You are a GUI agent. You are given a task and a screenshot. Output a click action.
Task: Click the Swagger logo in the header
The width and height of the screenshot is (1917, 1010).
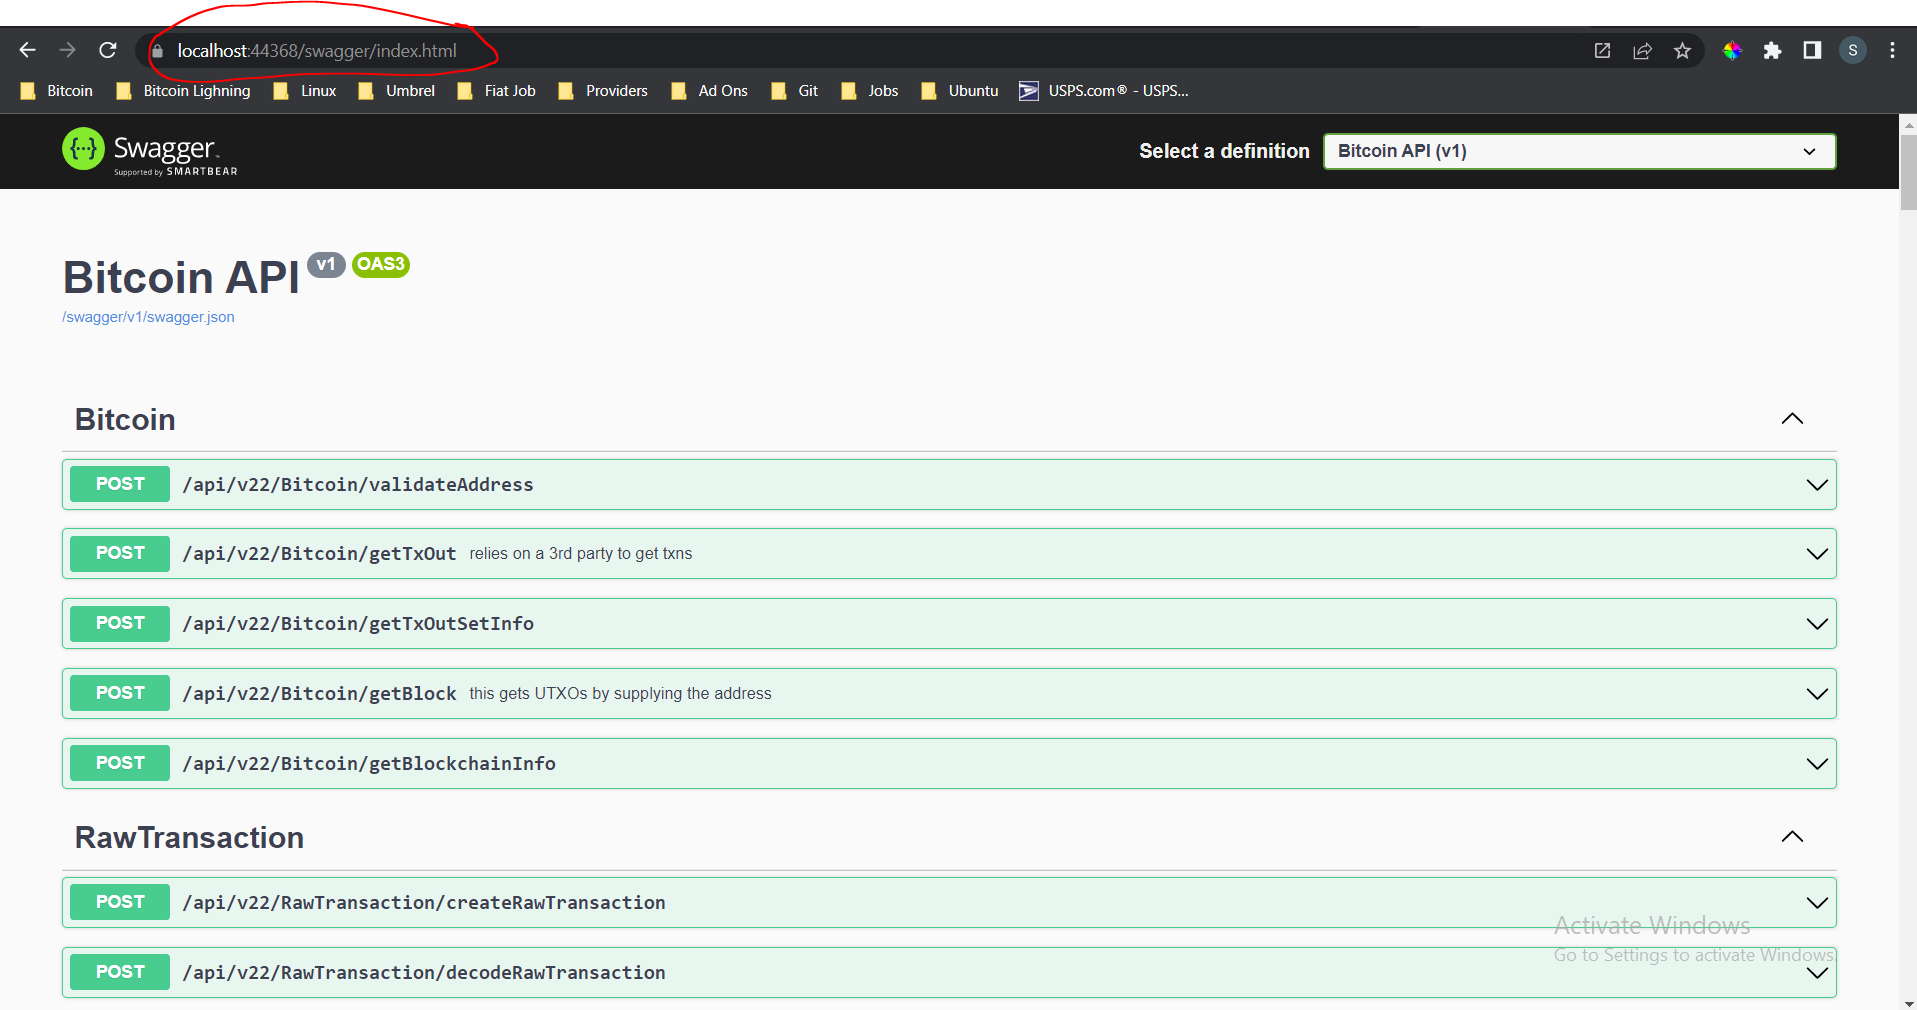click(x=146, y=151)
